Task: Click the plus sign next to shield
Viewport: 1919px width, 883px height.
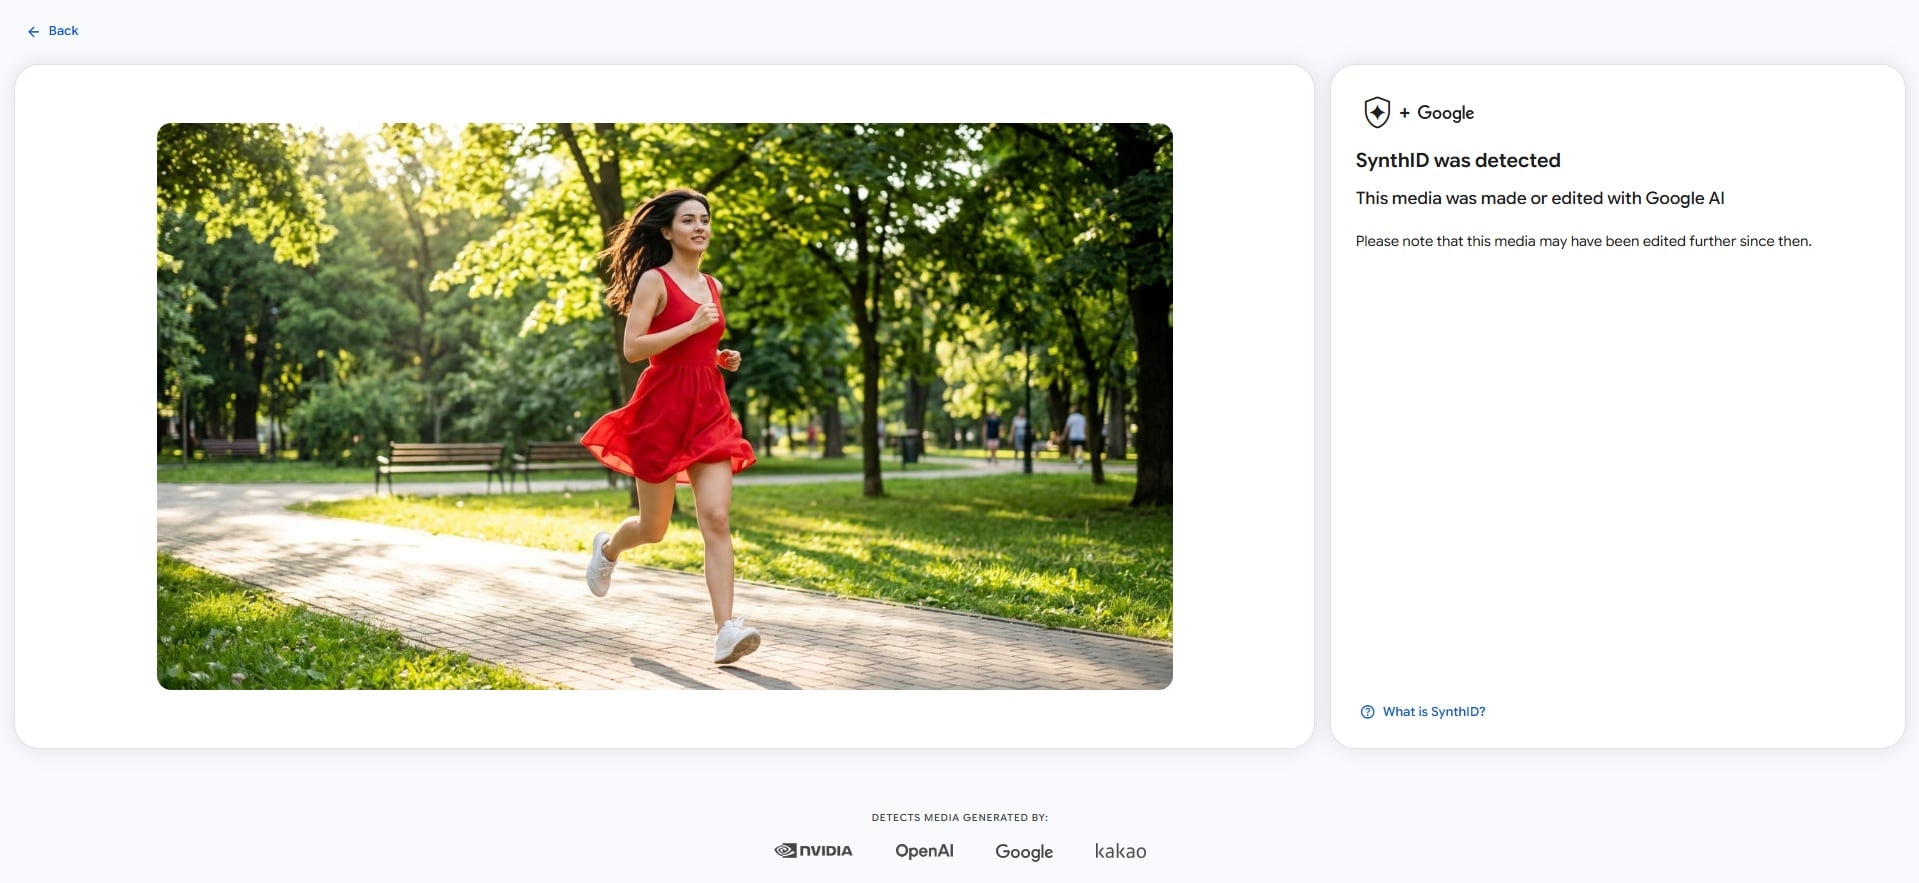Action: [x=1404, y=113]
